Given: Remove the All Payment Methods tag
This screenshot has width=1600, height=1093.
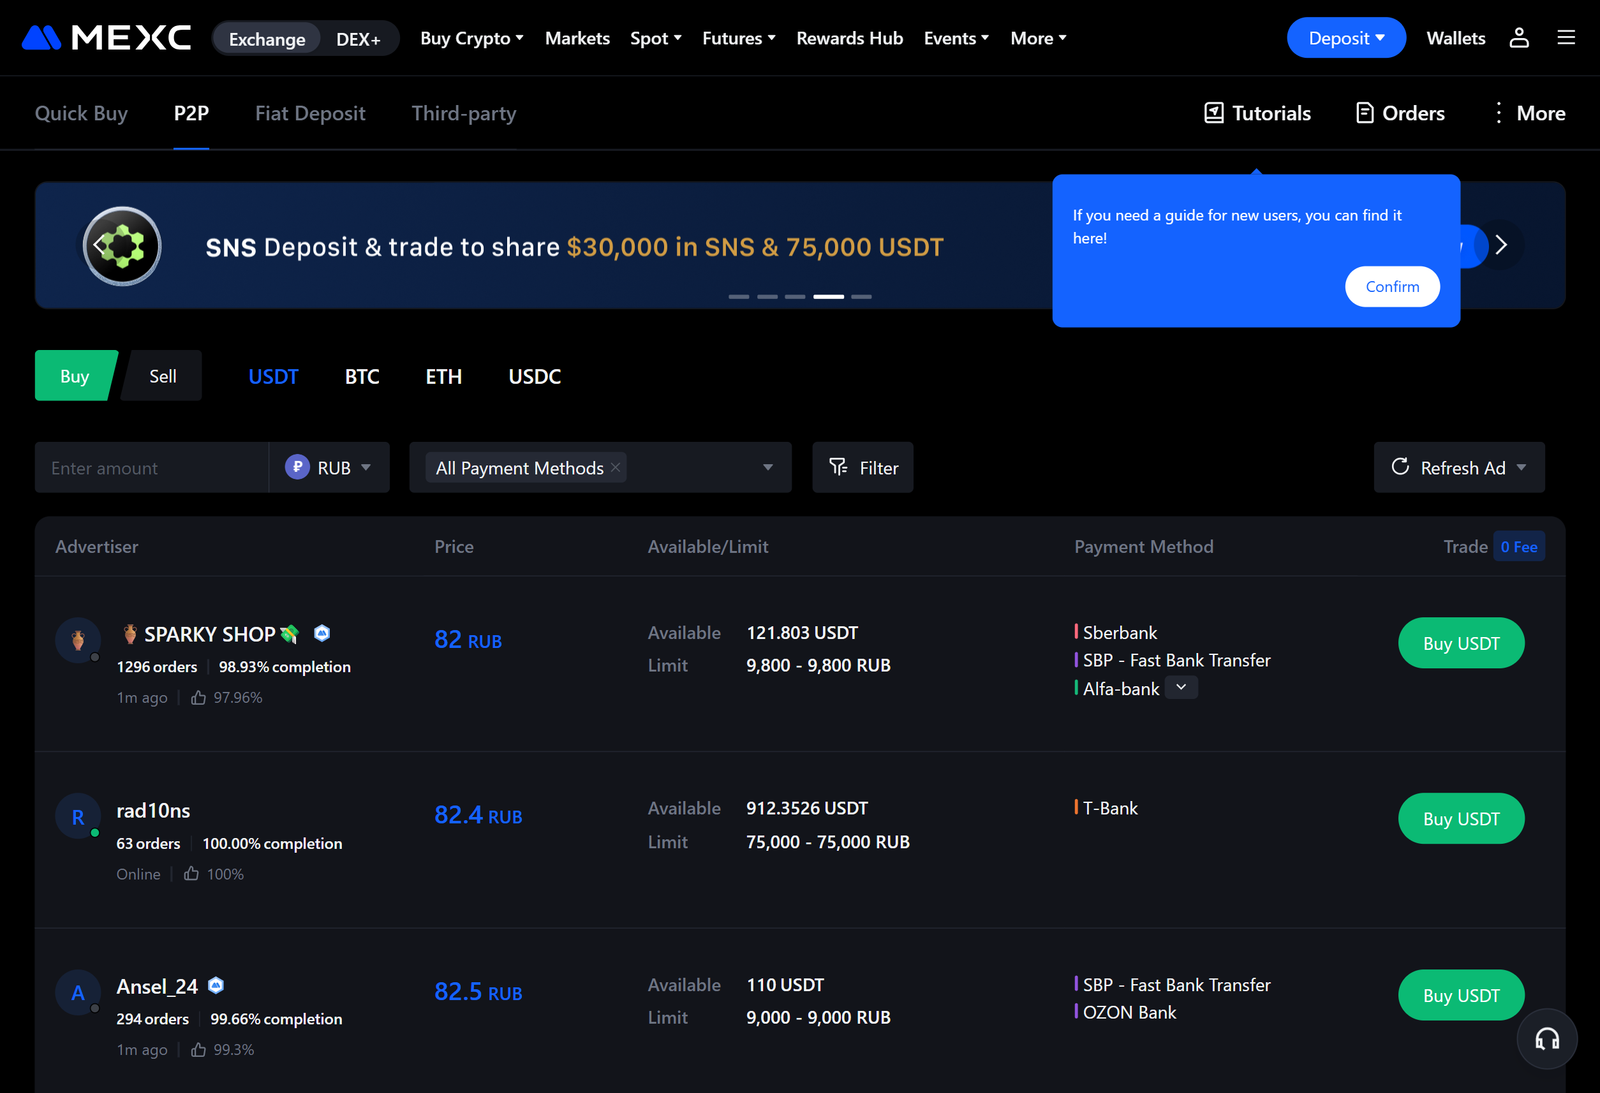Looking at the screenshot, I should click(x=616, y=468).
